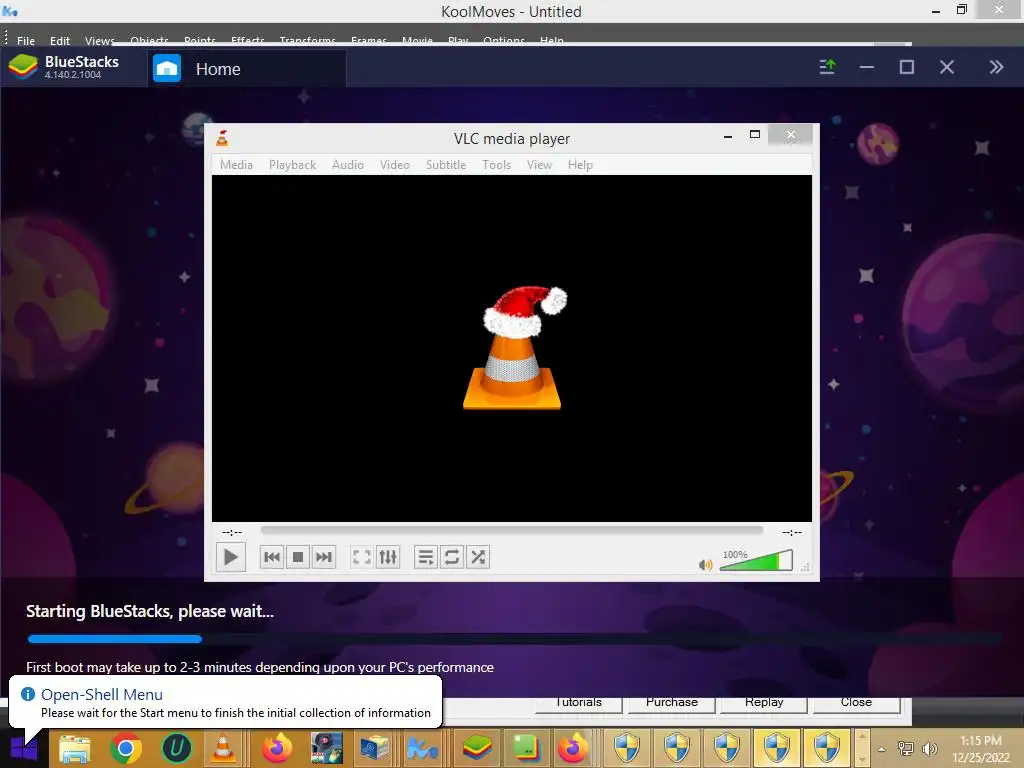The image size is (1024, 768).
Task: Click the KoolMoves Tutorials button
Action: (x=579, y=703)
